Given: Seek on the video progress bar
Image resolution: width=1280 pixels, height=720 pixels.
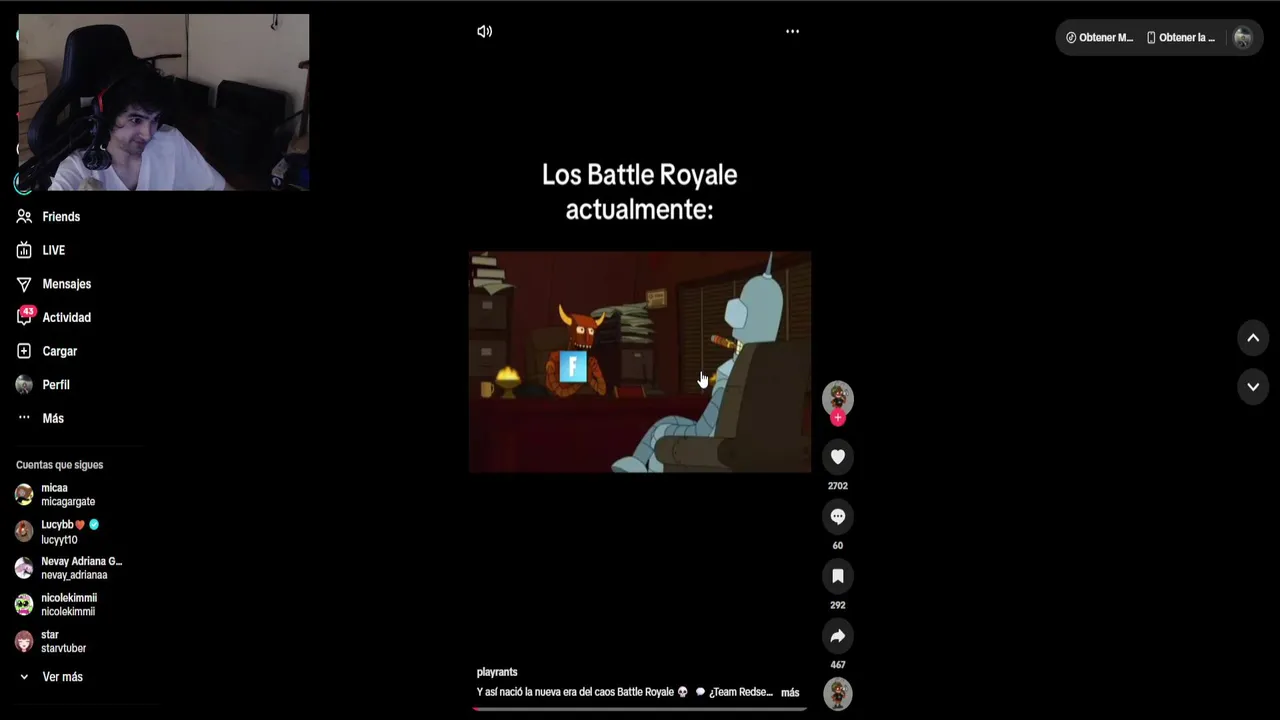Looking at the screenshot, I should coord(640,709).
